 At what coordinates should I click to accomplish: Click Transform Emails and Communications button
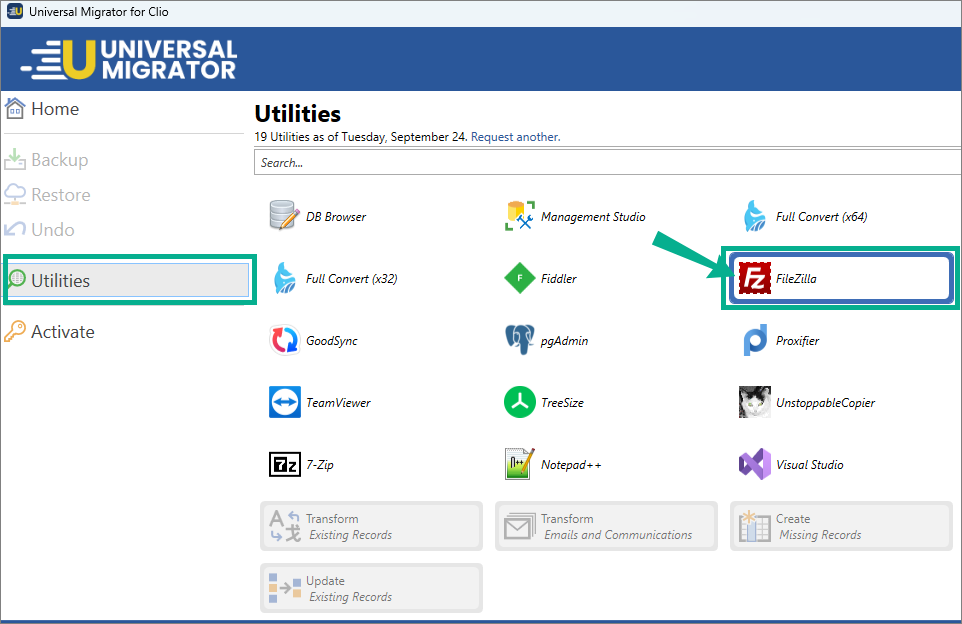606,526
